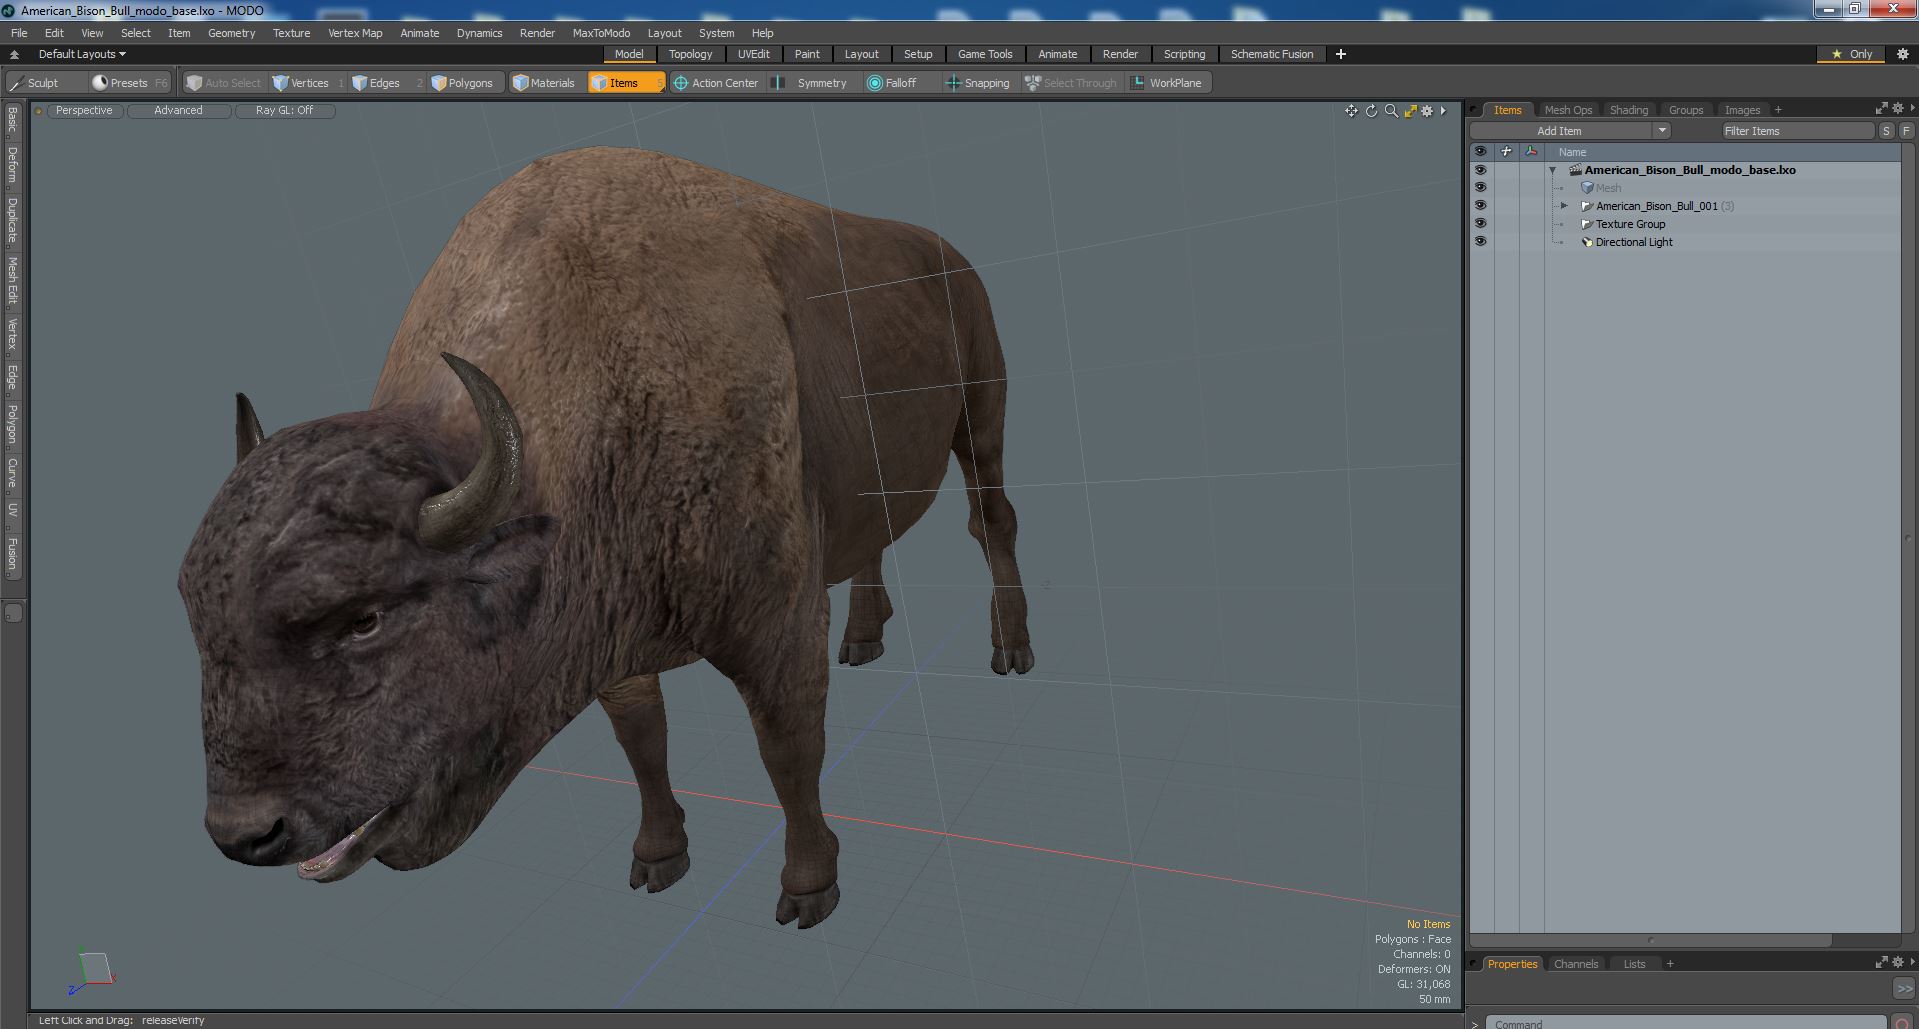Hide the Directional Light
Screen dimensions: 1919x1029
(1480, 242)
